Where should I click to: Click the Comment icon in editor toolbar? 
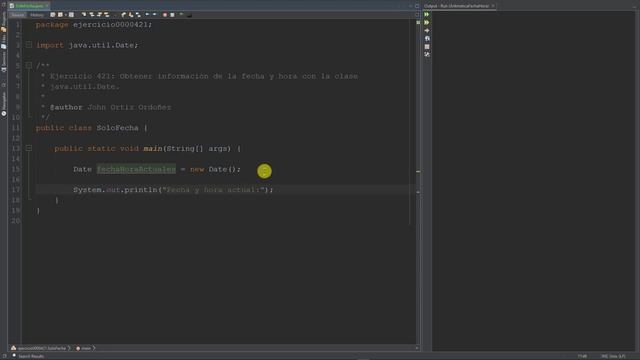pyautogui.click(x=181, y=15)
